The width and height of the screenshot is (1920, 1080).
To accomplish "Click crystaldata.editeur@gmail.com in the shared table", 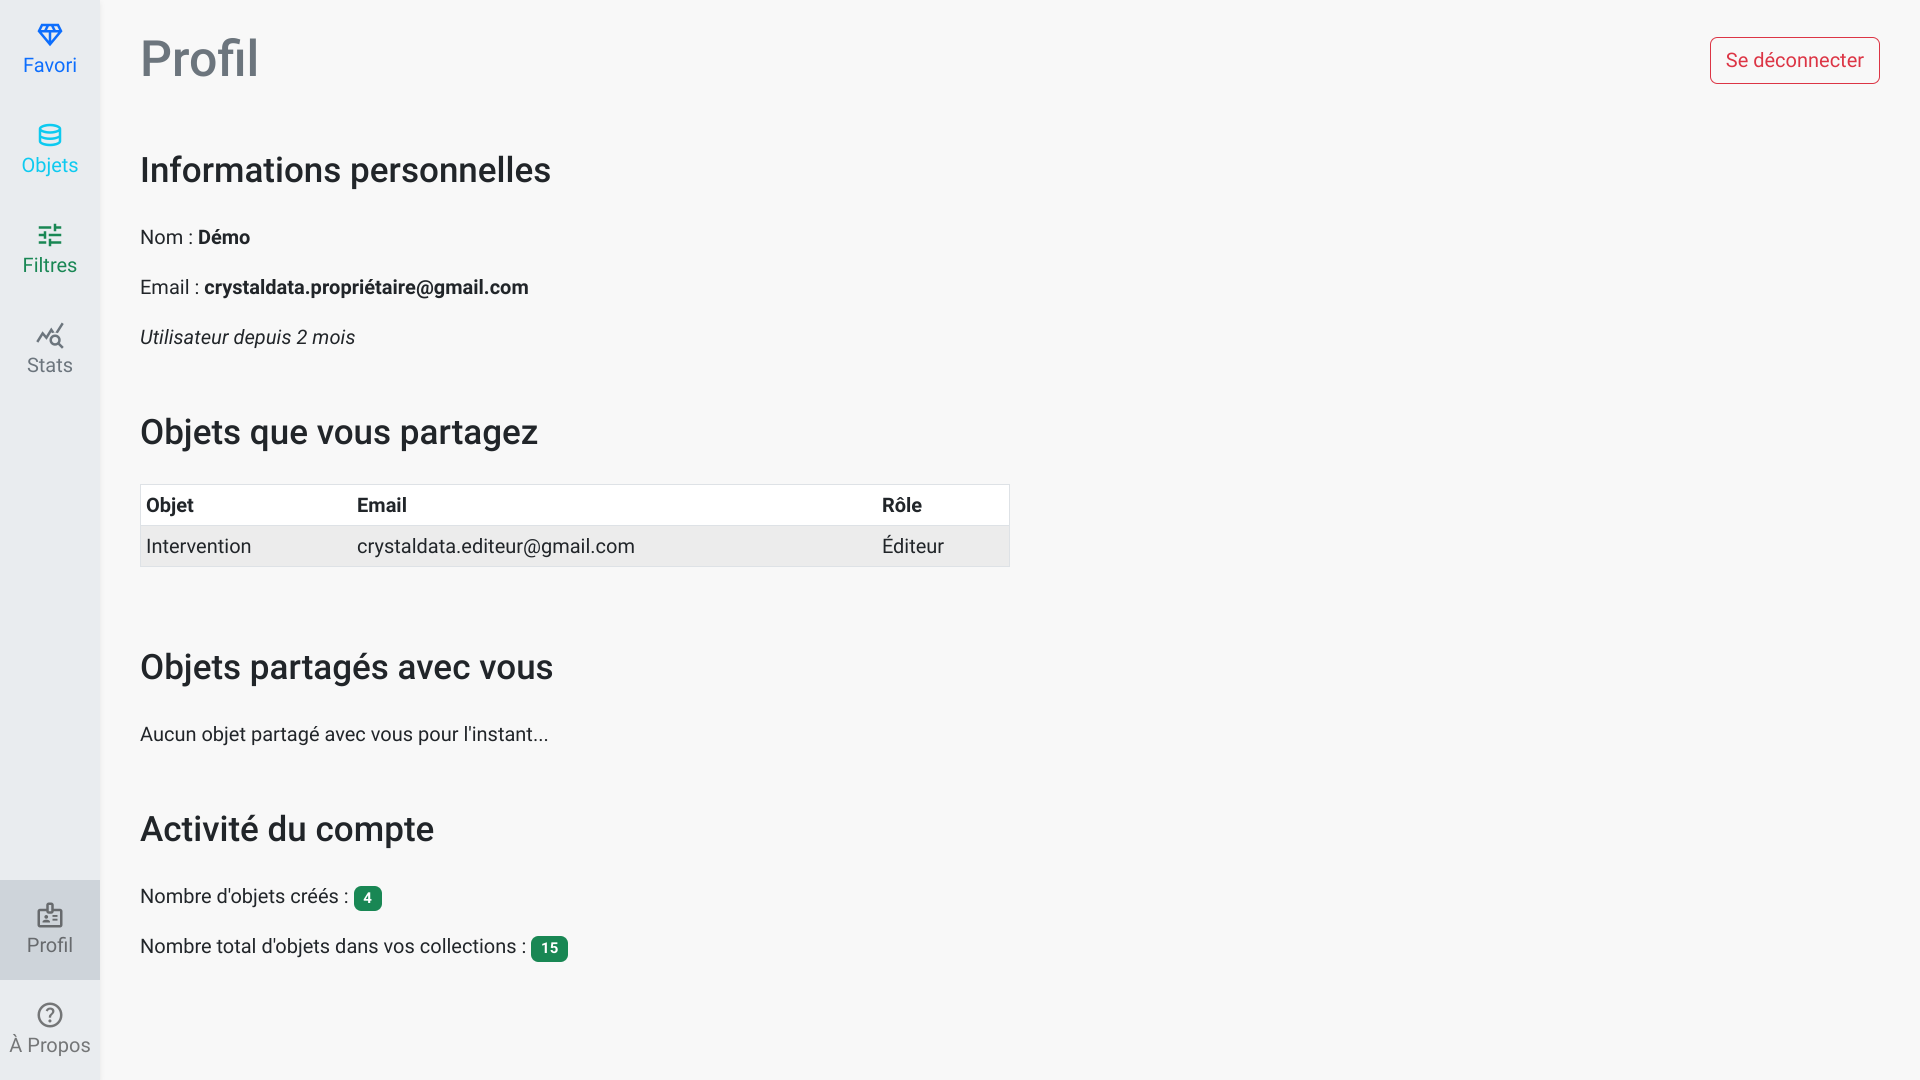I will (496, 546).
